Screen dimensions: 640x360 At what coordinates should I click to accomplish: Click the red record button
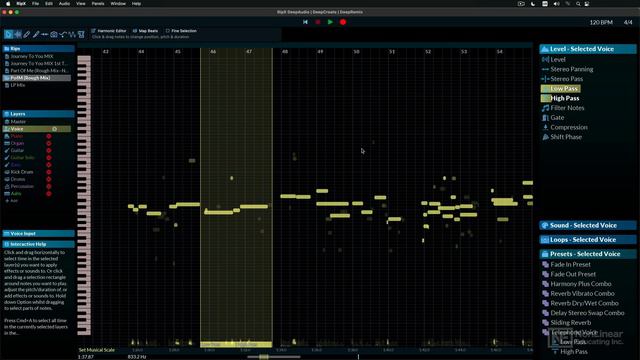tap(343, 22)
